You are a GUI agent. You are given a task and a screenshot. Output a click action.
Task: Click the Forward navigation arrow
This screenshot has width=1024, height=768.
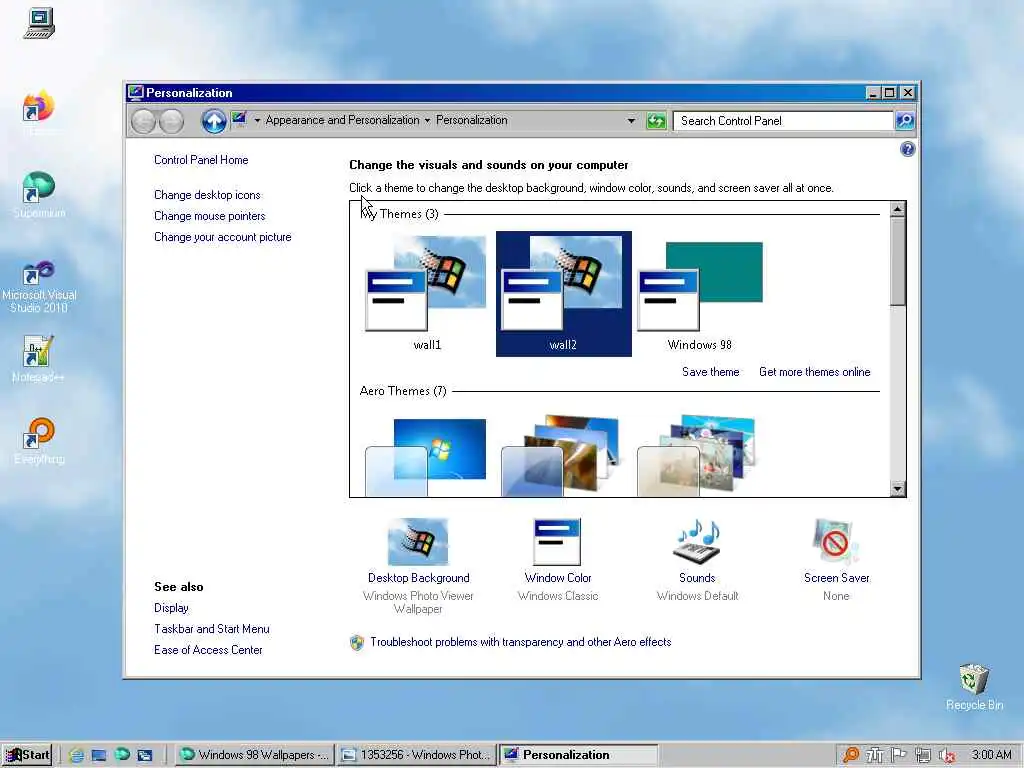pyautogui.click(x=171, y=121)
